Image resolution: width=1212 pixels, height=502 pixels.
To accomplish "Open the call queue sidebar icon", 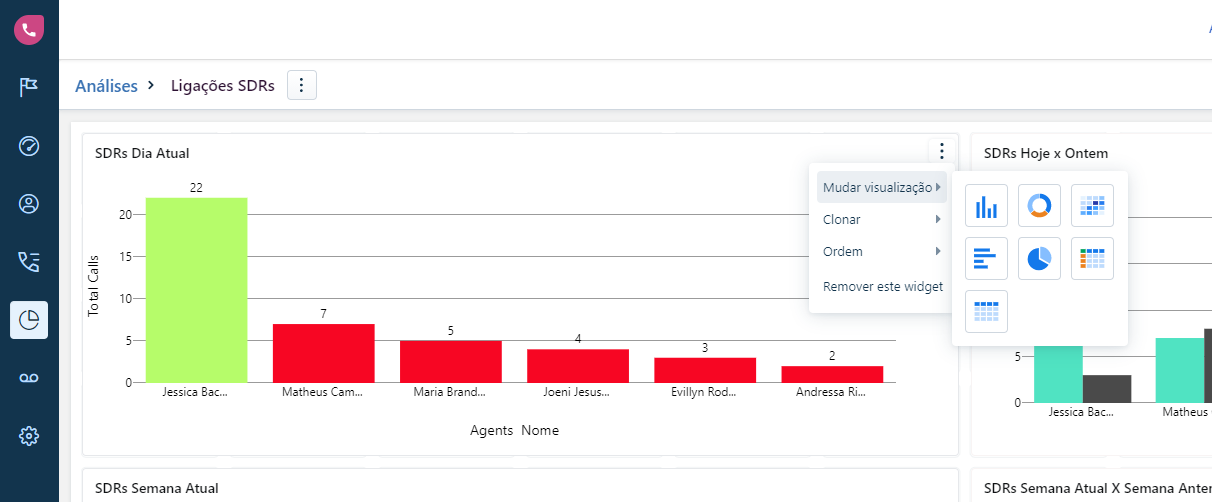I will click(x=29, y=262).
